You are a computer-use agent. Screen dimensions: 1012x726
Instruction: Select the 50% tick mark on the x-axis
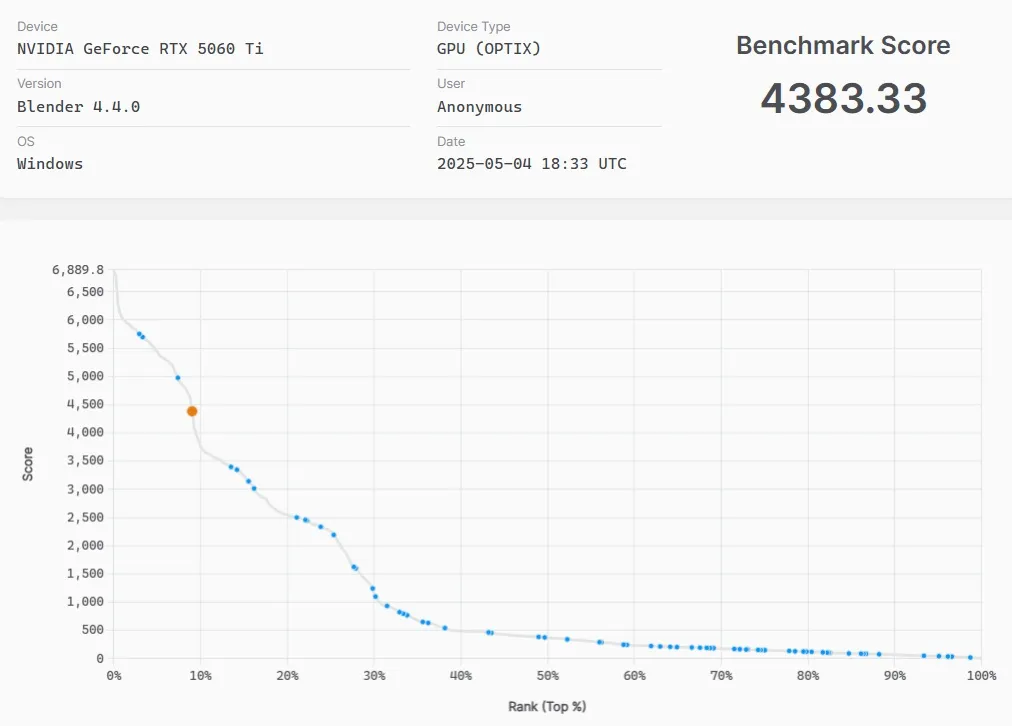point(547,675)
